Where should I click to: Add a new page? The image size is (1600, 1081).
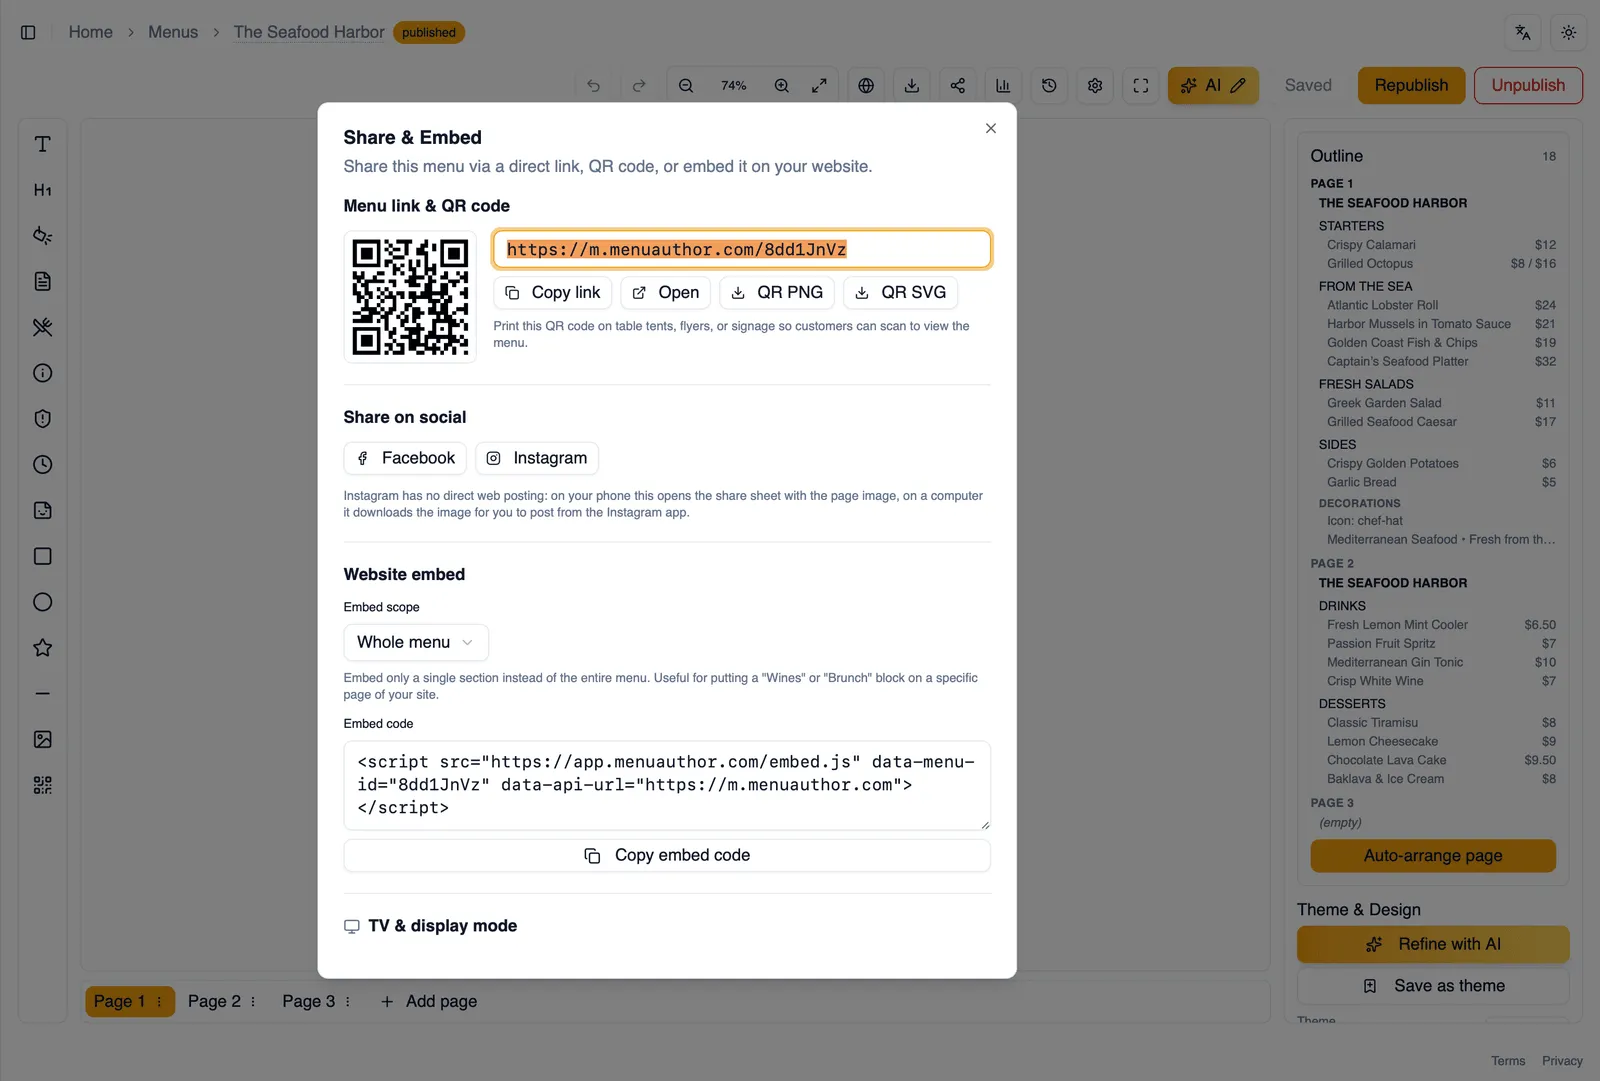429,1001
